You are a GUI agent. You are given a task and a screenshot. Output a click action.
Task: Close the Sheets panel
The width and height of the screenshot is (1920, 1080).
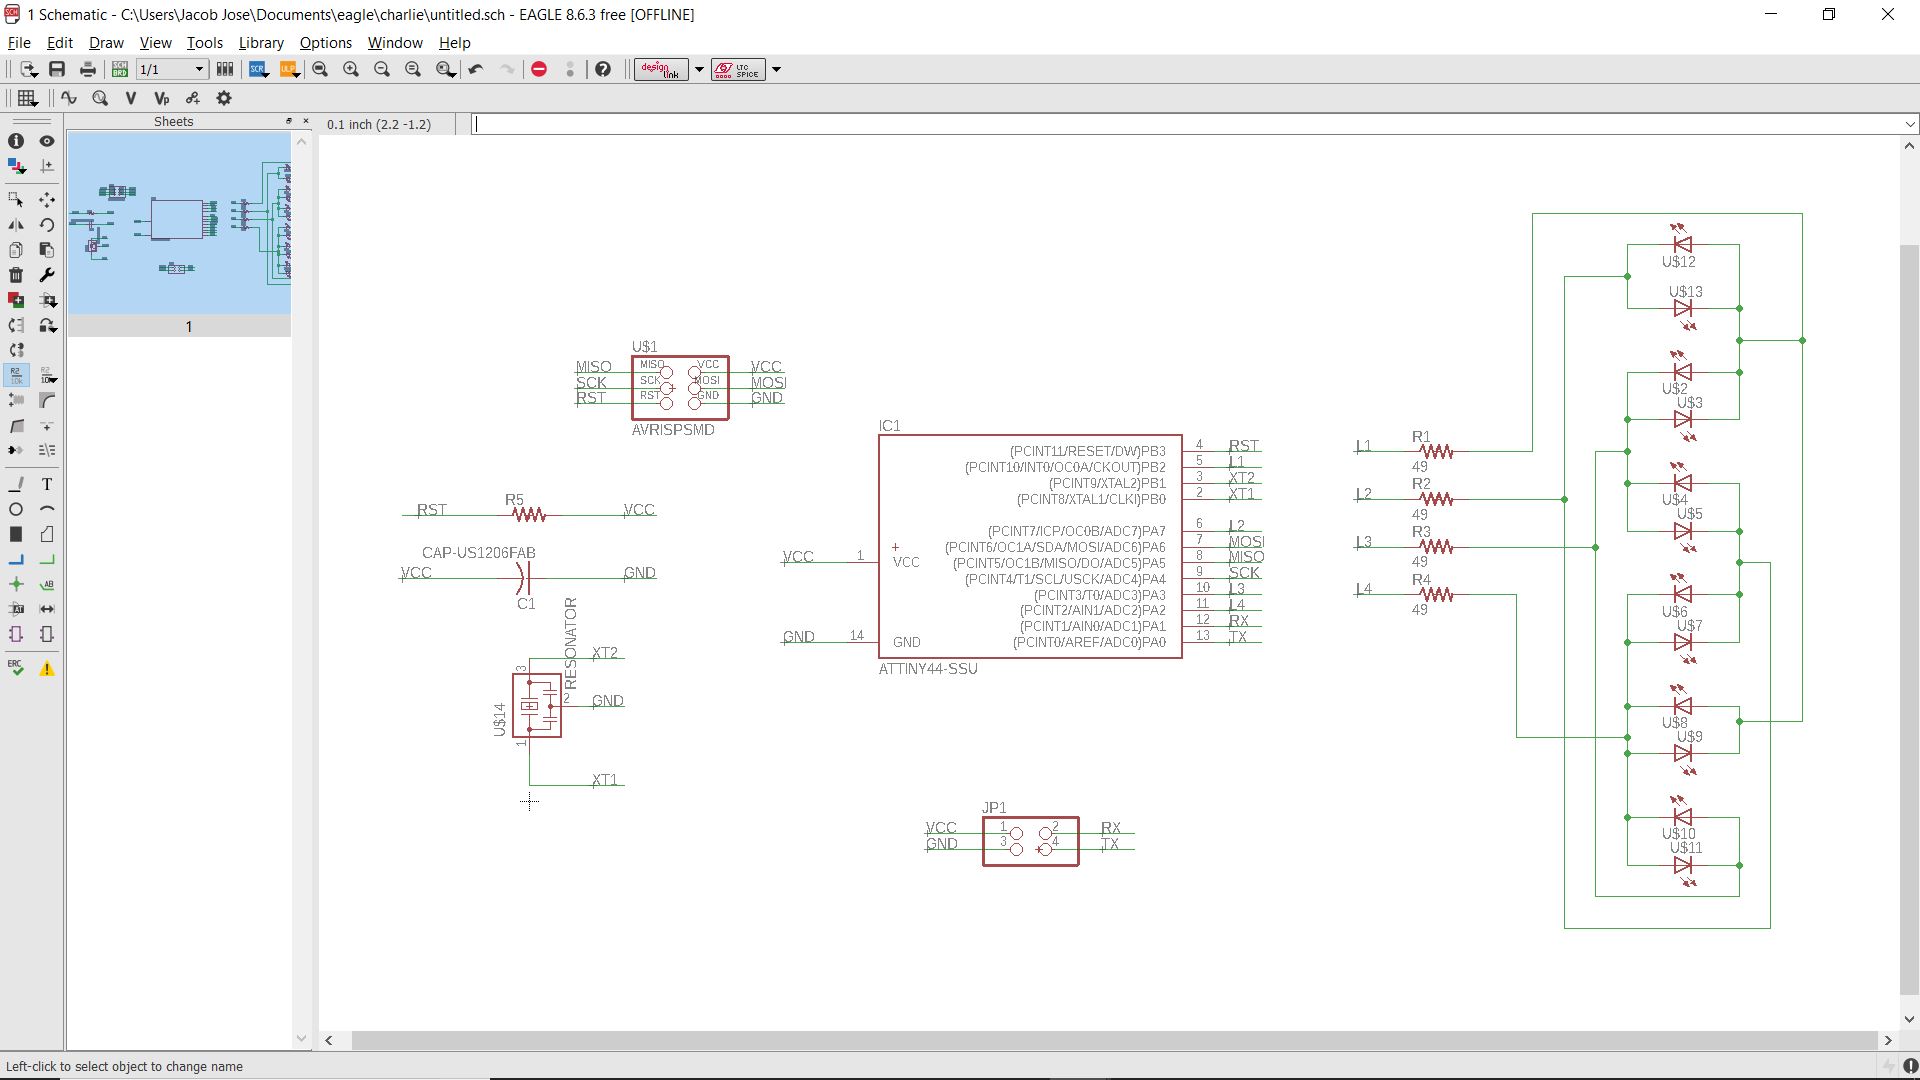click(306, 121)
